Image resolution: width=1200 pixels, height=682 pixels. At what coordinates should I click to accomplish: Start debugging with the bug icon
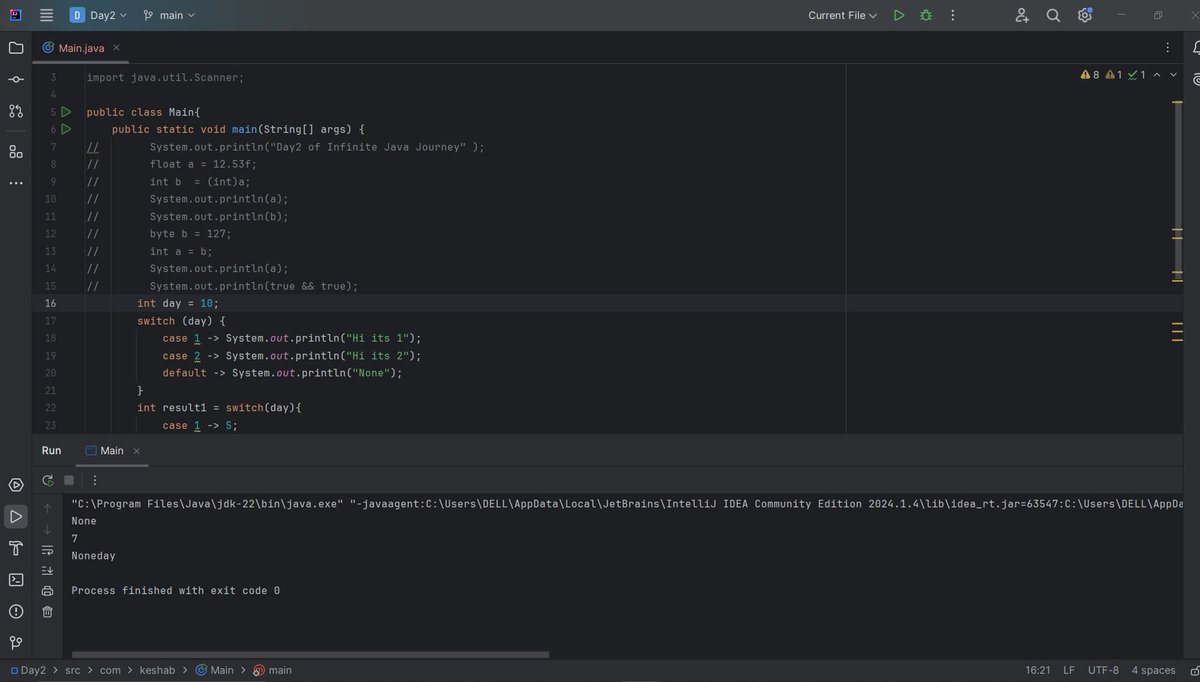926,15
